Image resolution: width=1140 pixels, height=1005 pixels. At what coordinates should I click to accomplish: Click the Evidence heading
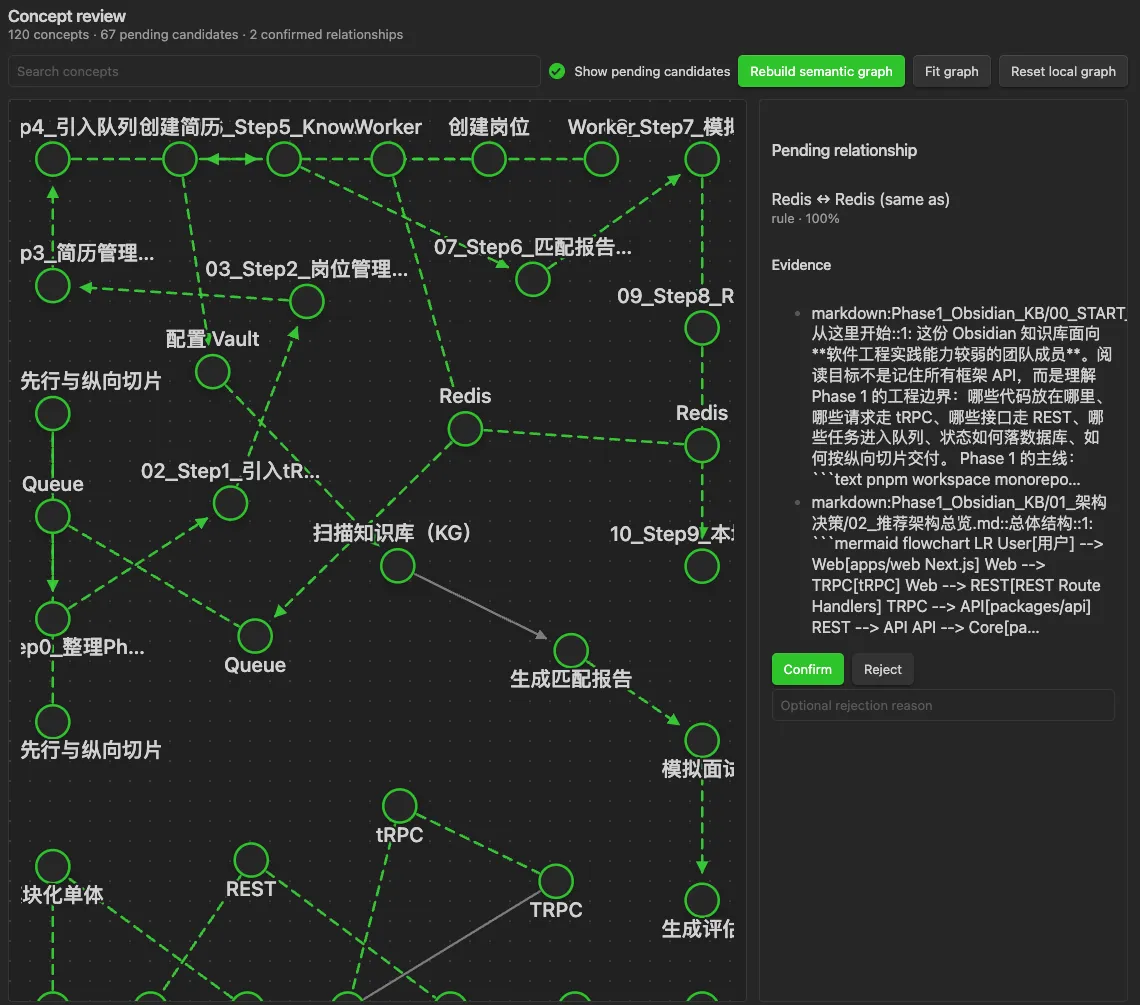(800, 265)
